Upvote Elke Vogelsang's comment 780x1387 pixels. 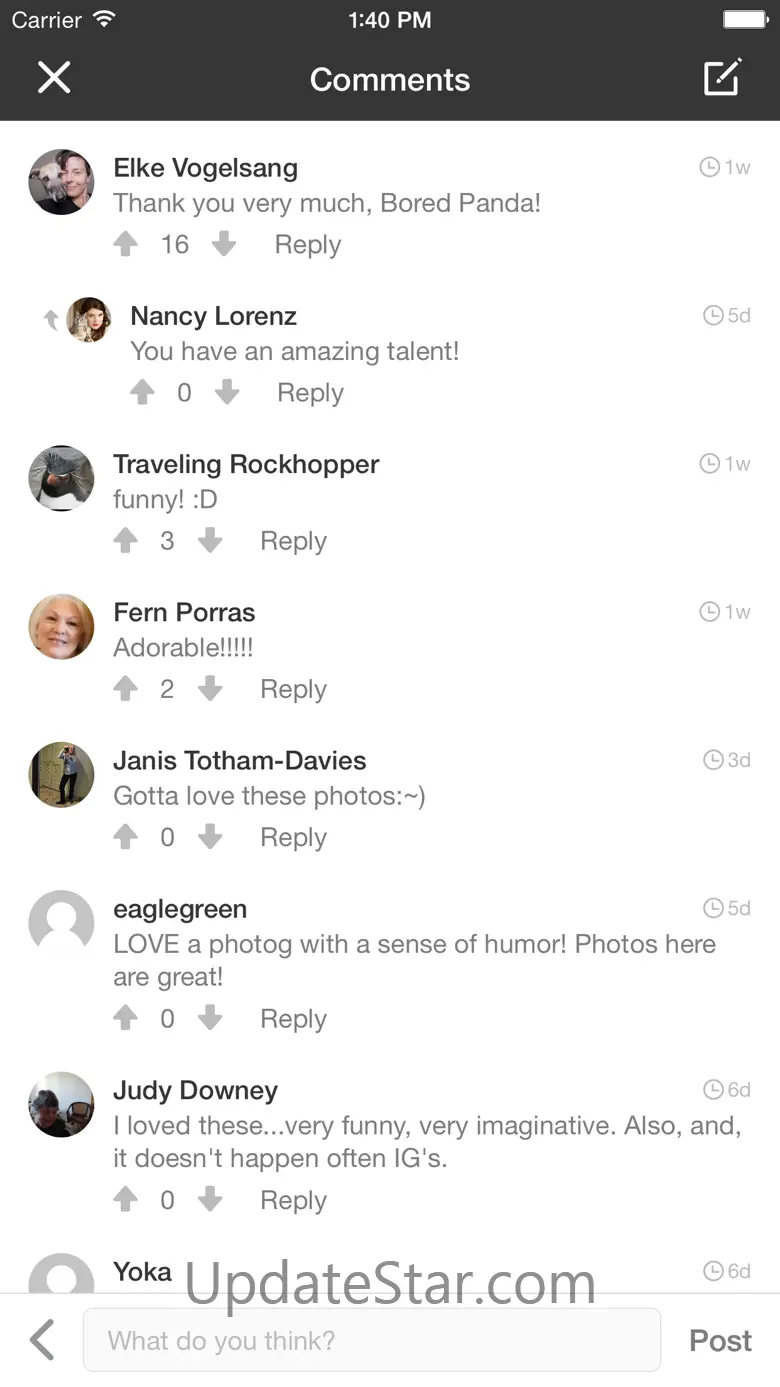(x=126, y=244)
